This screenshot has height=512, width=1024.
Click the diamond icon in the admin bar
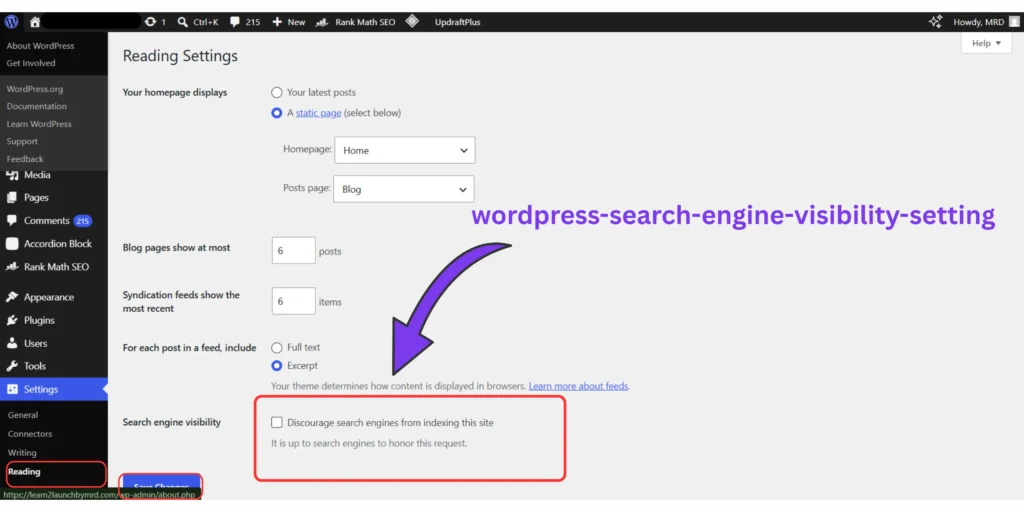[411, 22]
